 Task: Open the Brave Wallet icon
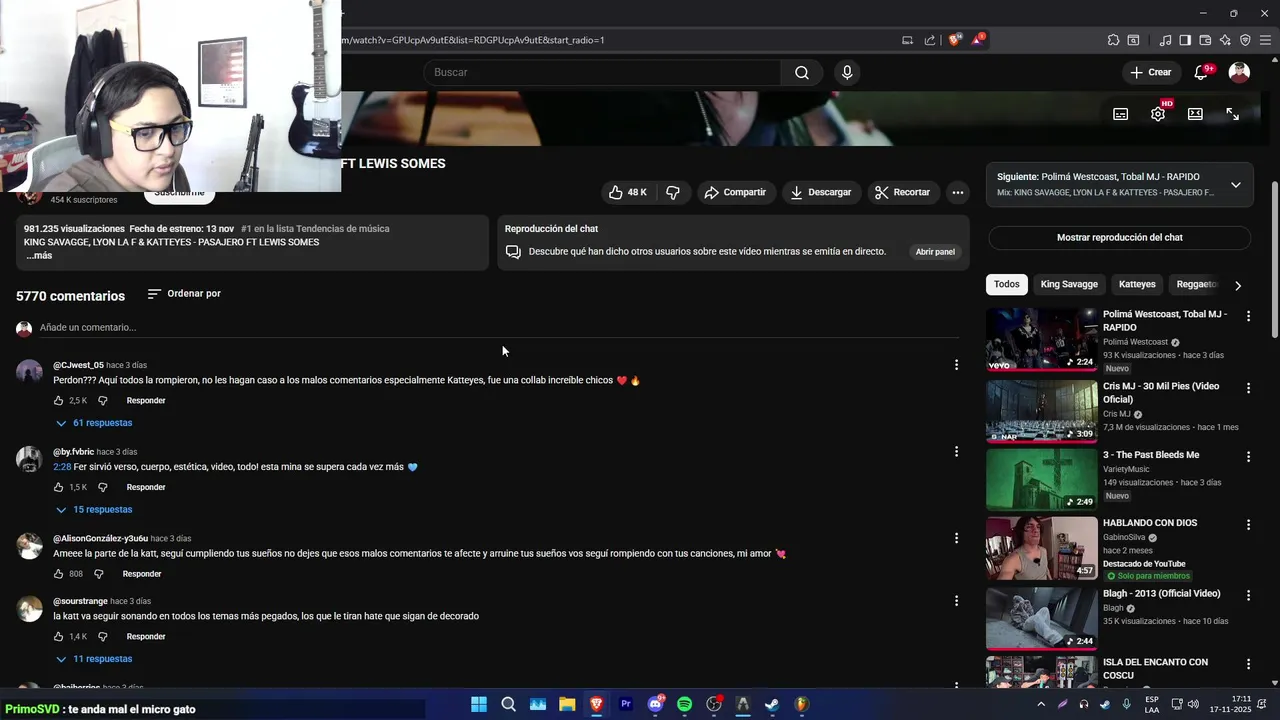[1205, 40]
